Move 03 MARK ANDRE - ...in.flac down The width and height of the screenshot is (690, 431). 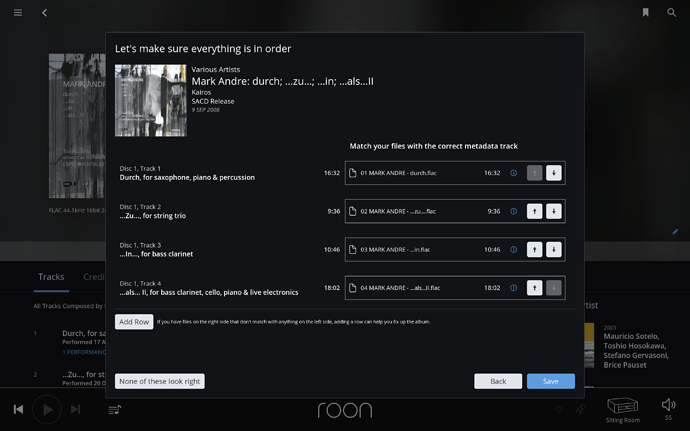(554, 250)
